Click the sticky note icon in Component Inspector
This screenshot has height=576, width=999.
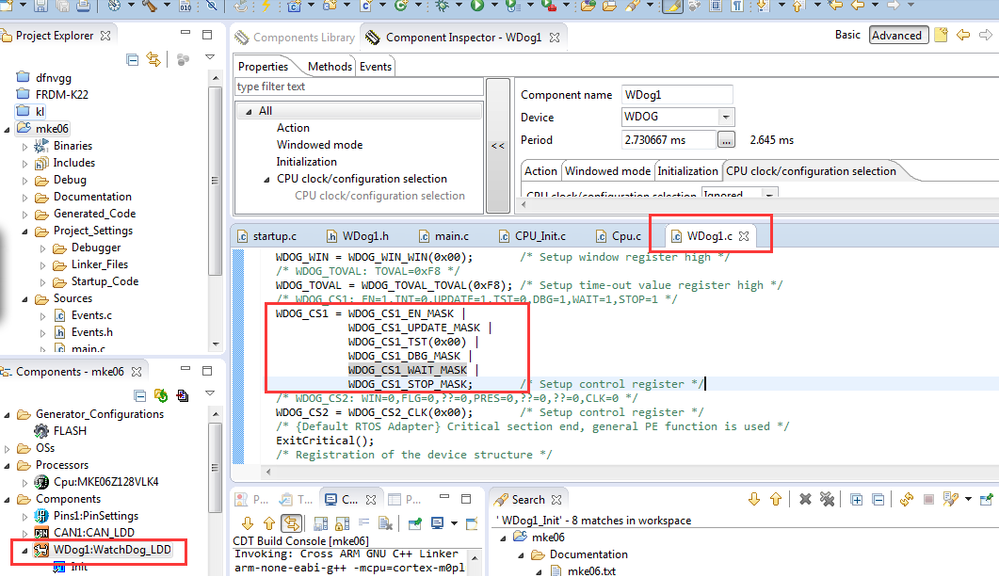pos(941,35)
